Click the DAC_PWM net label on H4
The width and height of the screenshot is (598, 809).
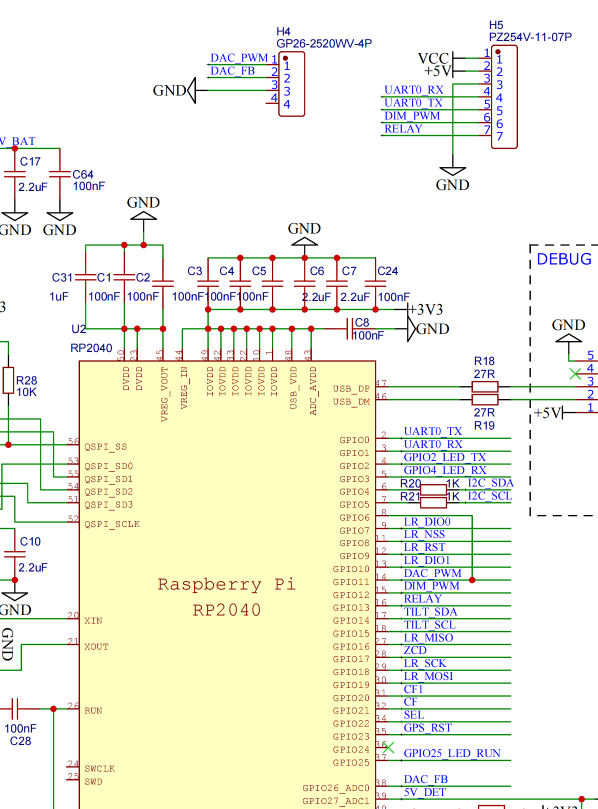click(x=239, y=58)
